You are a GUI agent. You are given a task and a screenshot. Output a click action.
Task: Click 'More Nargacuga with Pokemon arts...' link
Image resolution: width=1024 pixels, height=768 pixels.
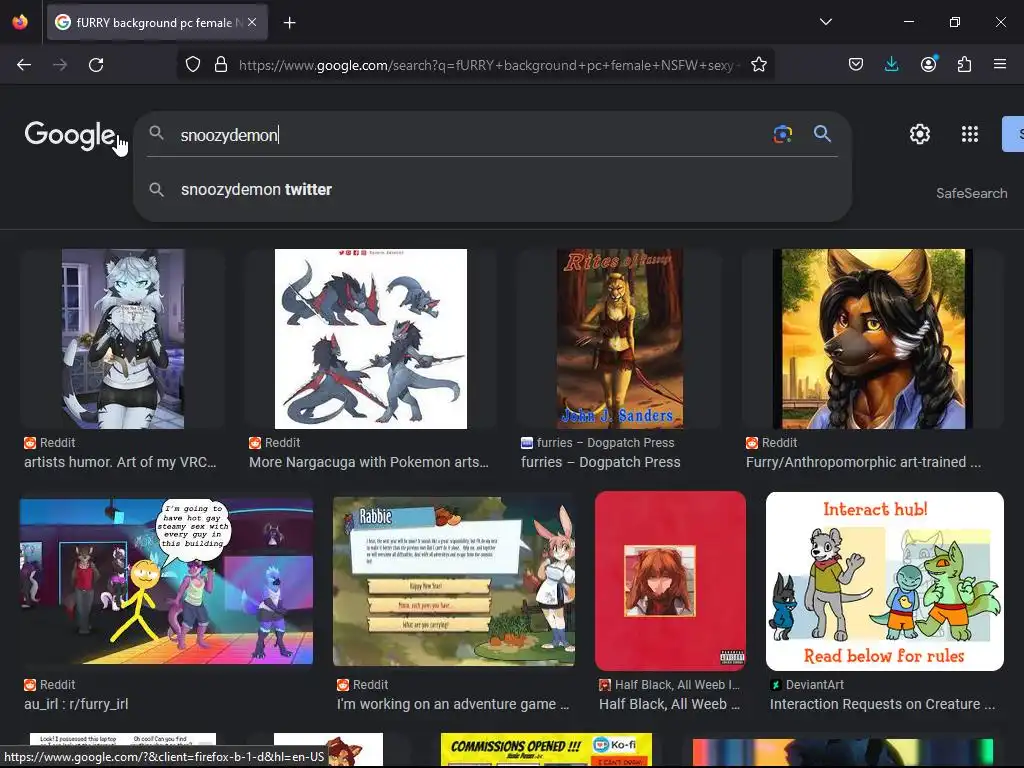pos(368,462)
